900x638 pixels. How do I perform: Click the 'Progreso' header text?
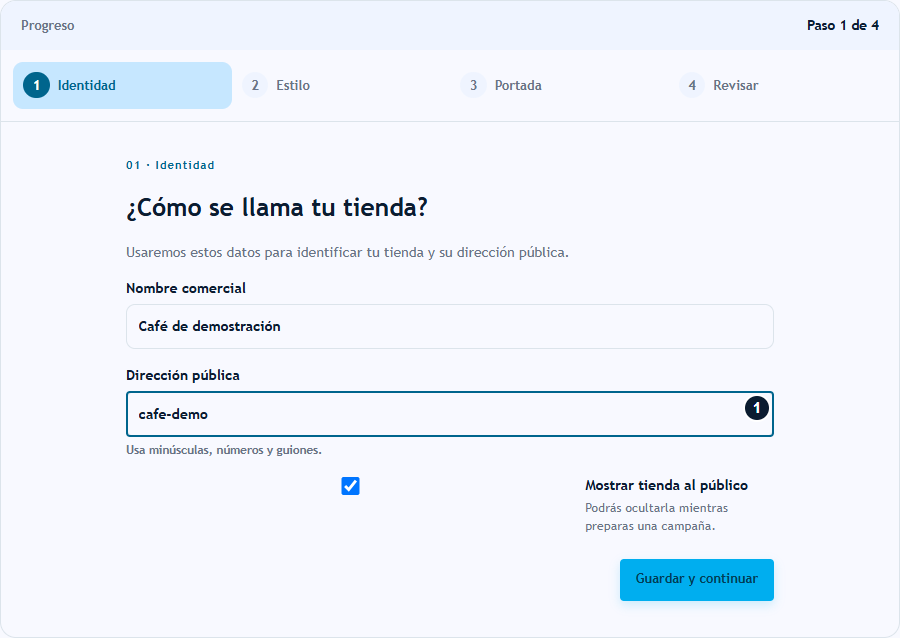pyautogui.click(x=48, y=26)
